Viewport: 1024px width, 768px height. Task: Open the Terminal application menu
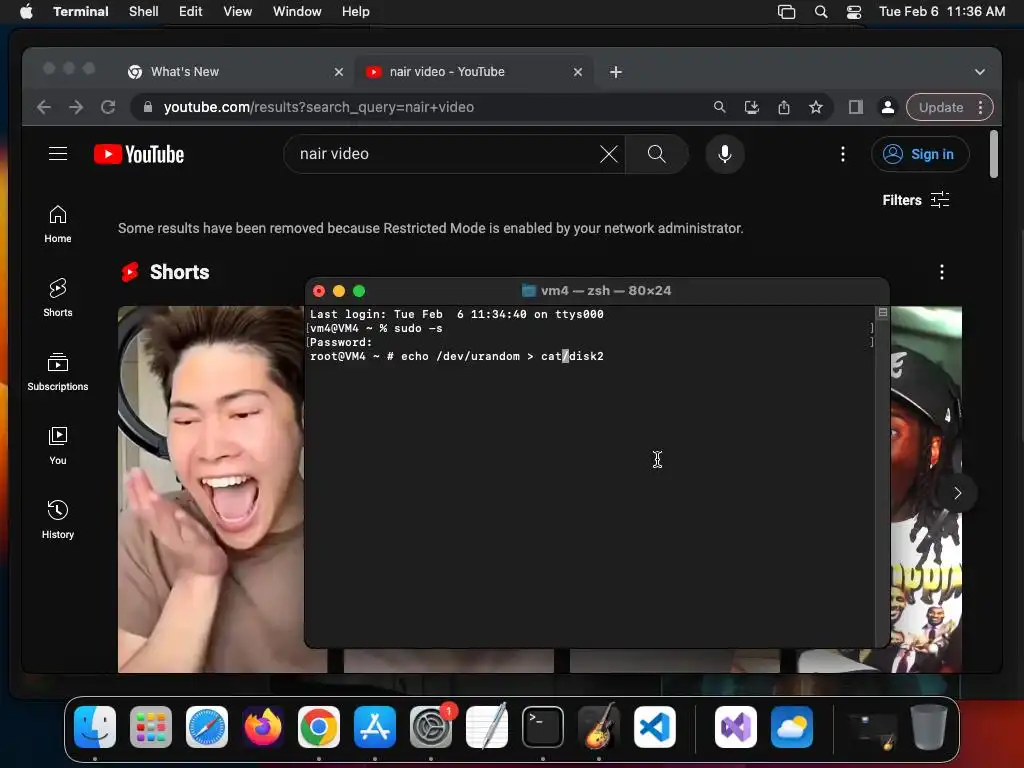tap(81, 11)
